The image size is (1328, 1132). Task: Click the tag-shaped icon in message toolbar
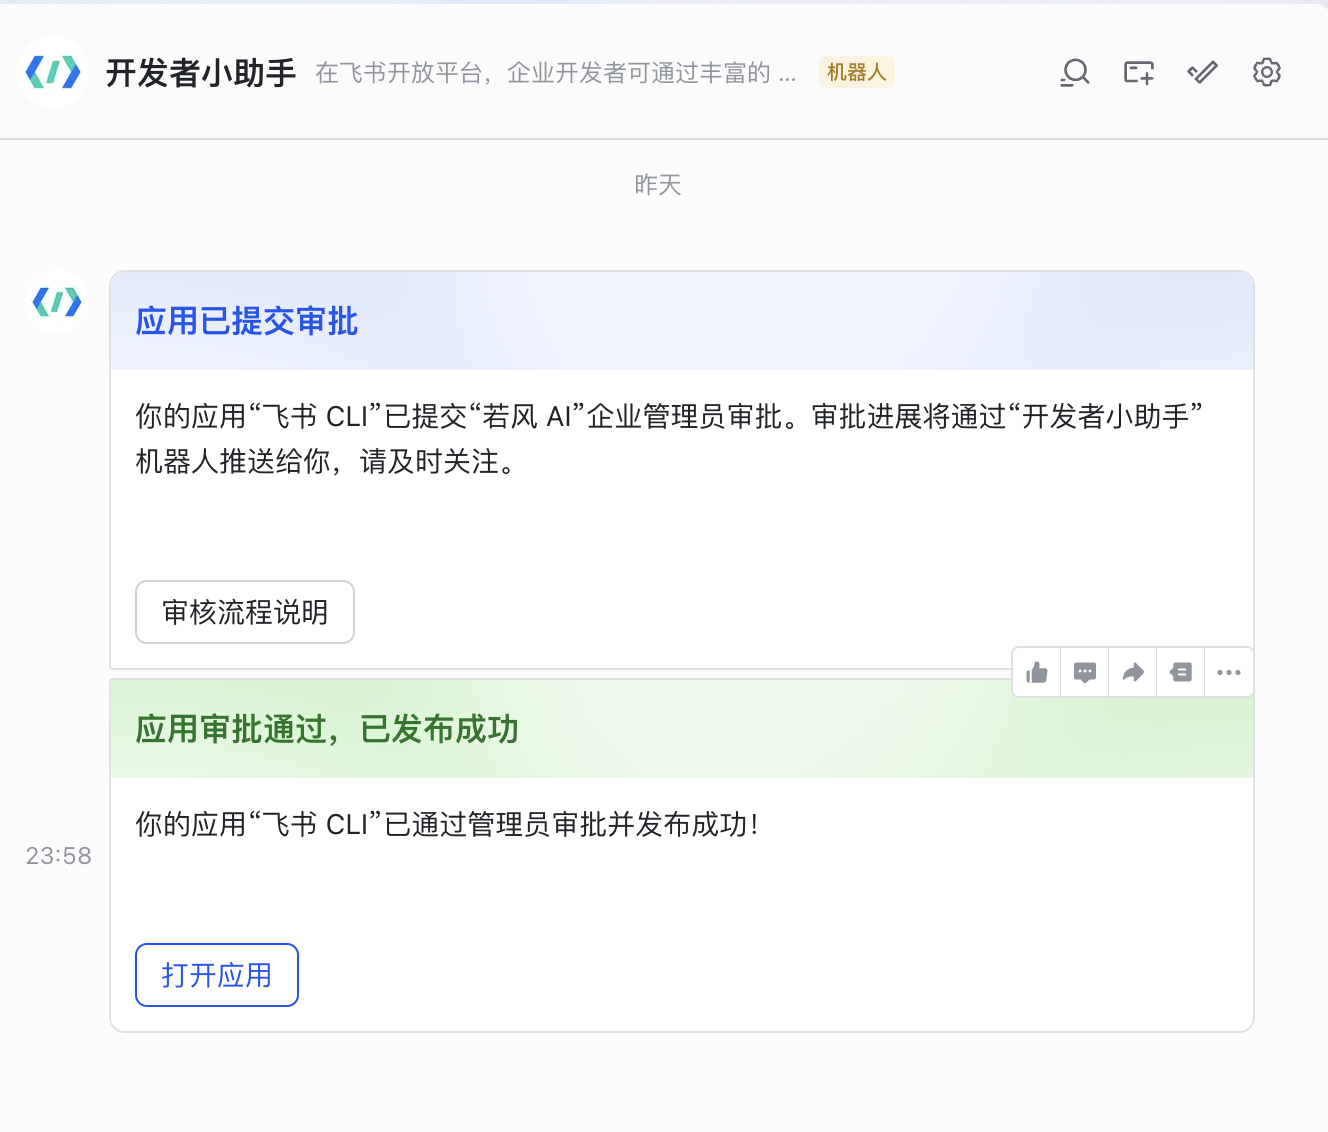pyautogui.click(x=1181, y=672)
